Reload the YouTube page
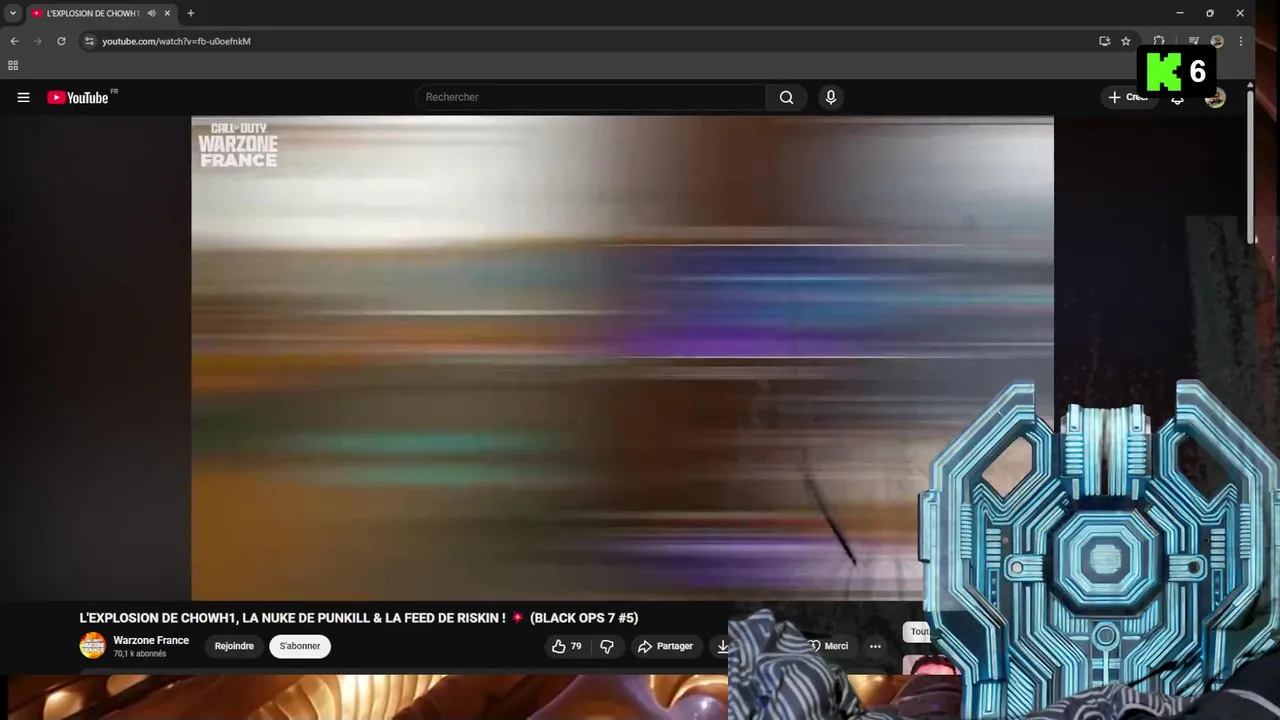1280x720 pixels. 61,41
